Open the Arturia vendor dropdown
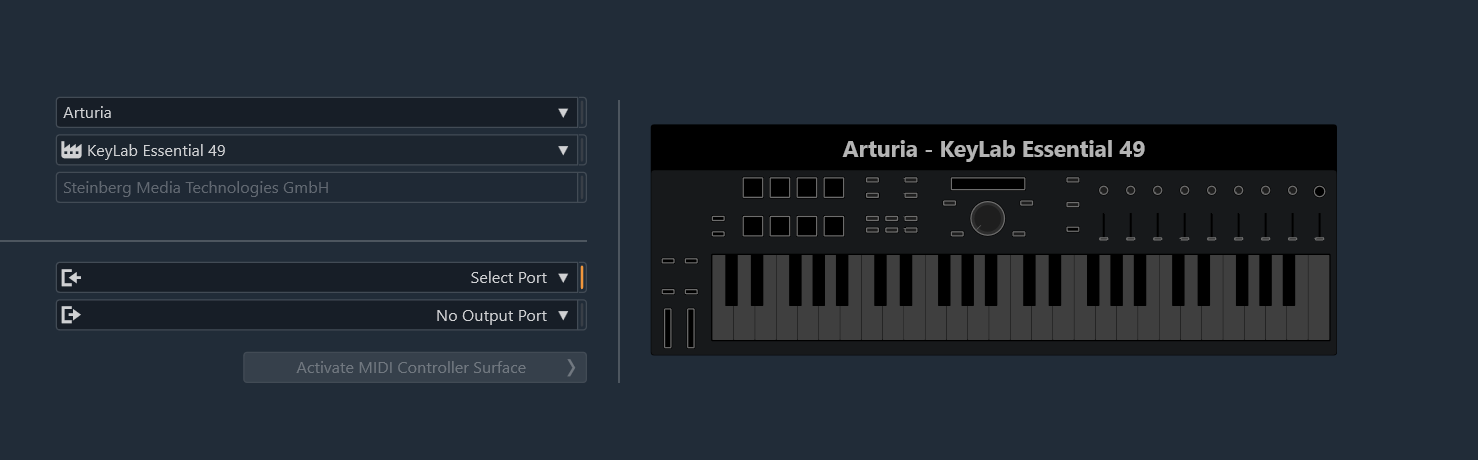The width and height of the screenshot is (1478, 460). [x=316, y=113]
